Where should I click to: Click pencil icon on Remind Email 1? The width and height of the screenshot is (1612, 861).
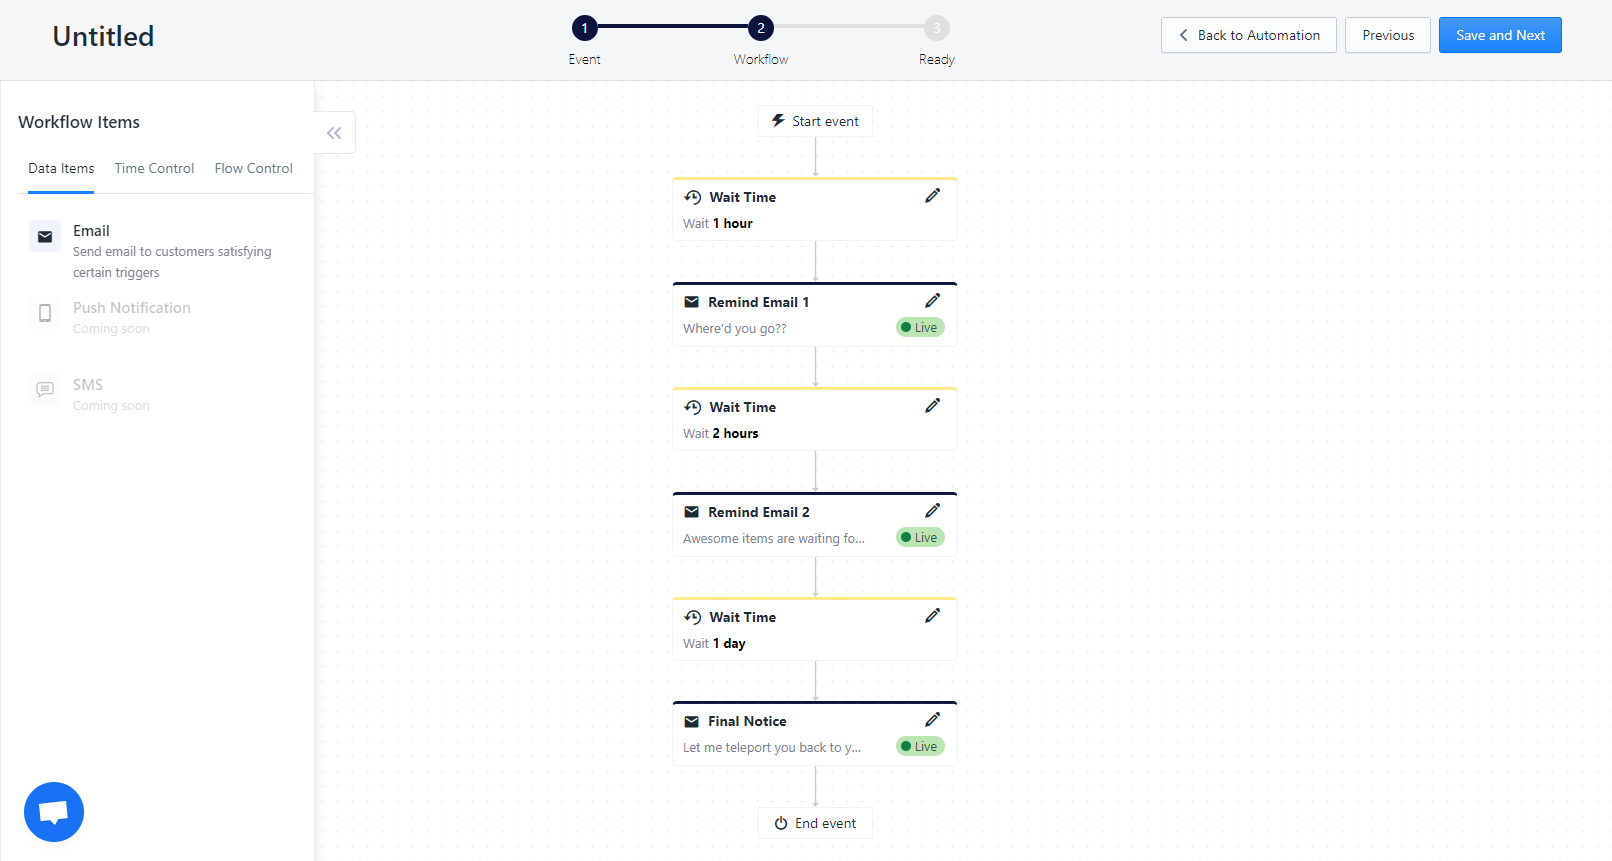[x=932, y=301]
